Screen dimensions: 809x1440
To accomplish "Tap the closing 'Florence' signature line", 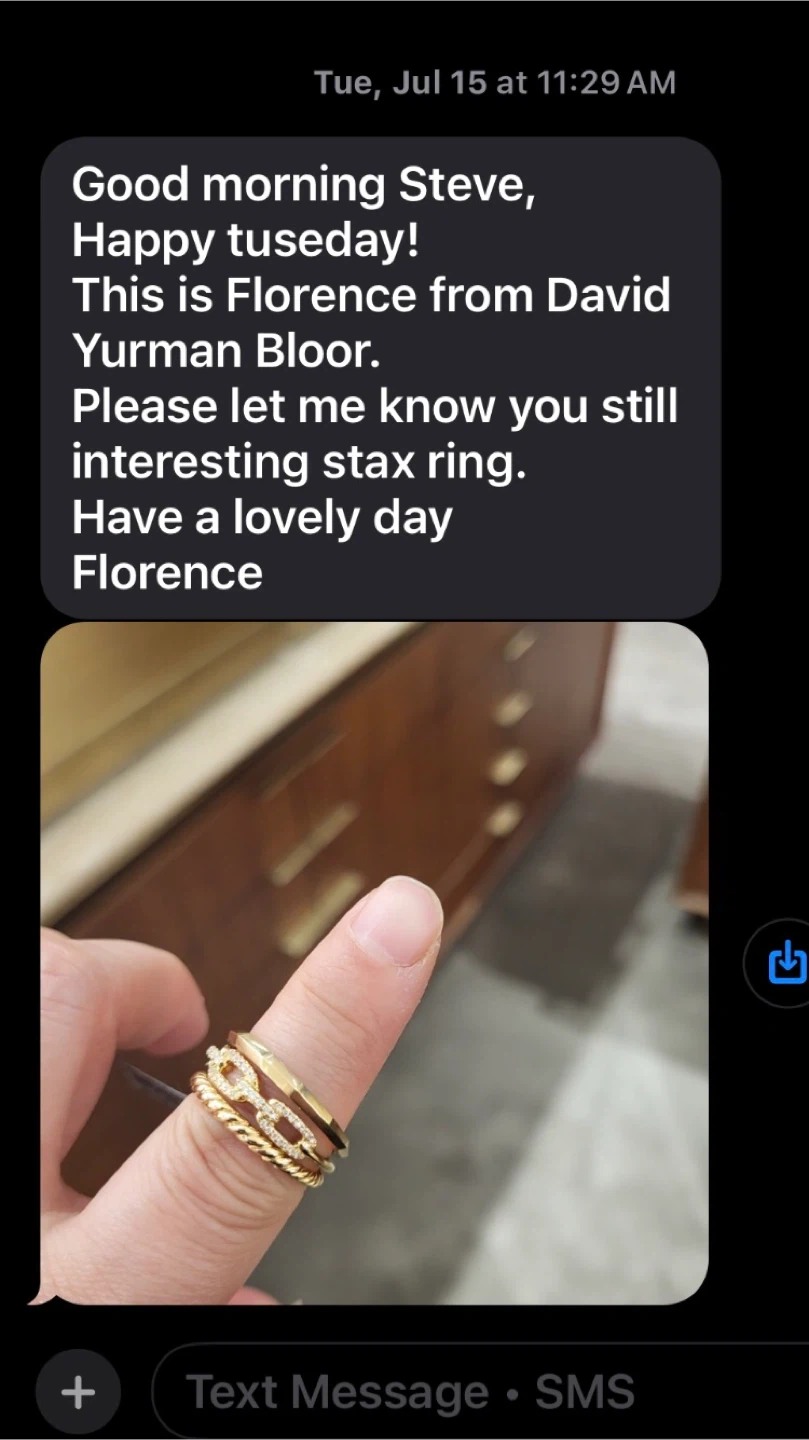I will click(x=167, y=573).
